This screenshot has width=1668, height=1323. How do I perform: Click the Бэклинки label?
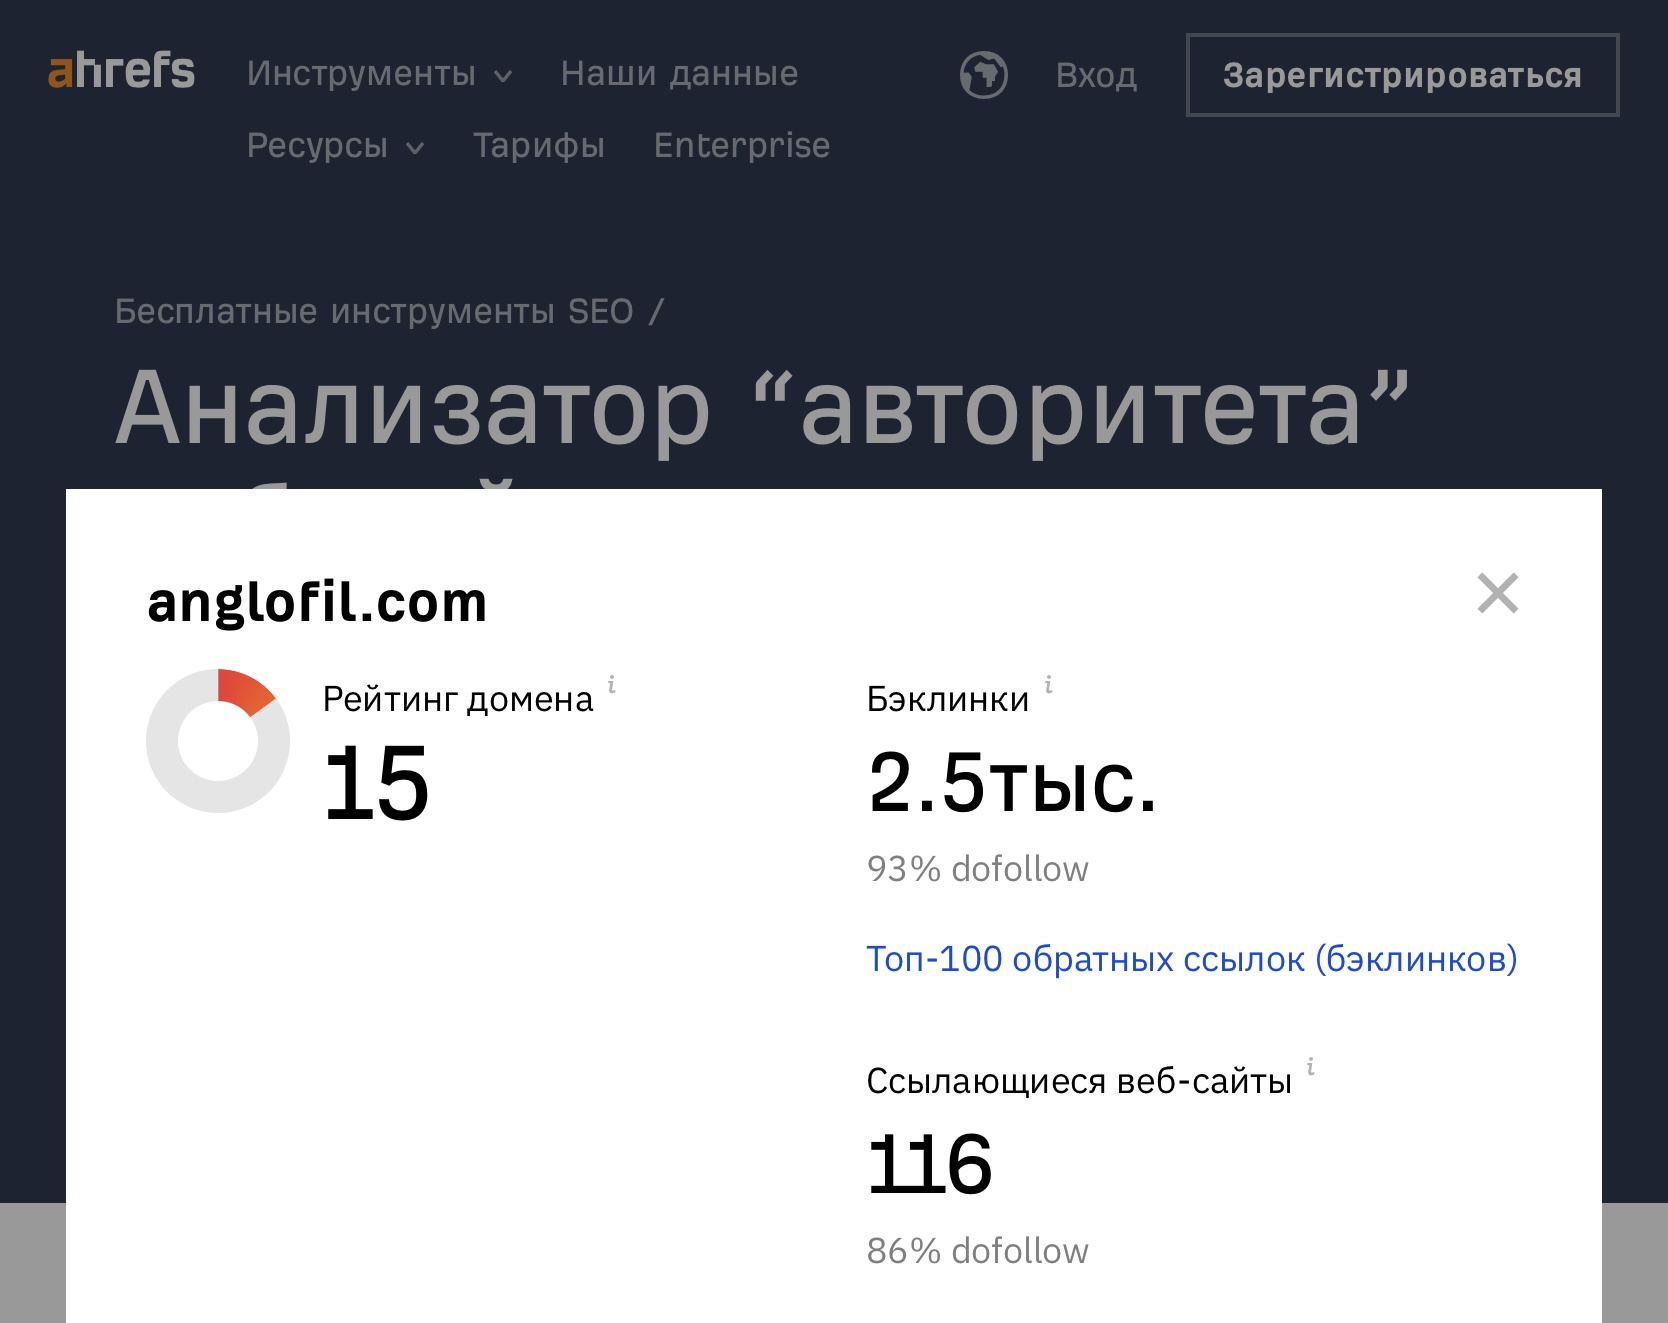coord(948,699)
